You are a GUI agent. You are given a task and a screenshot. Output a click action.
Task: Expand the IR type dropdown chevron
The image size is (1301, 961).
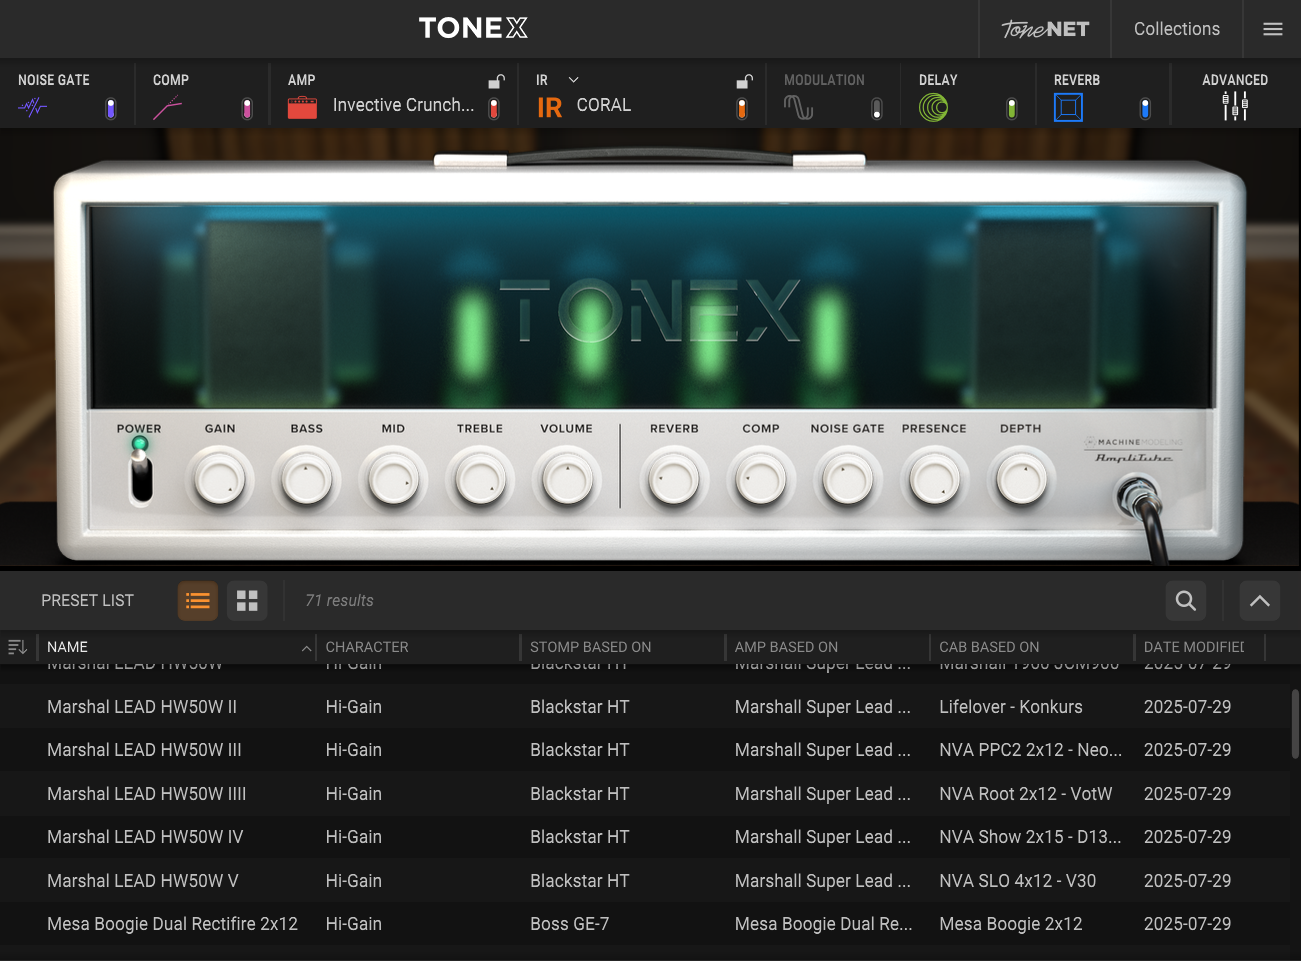574,80
